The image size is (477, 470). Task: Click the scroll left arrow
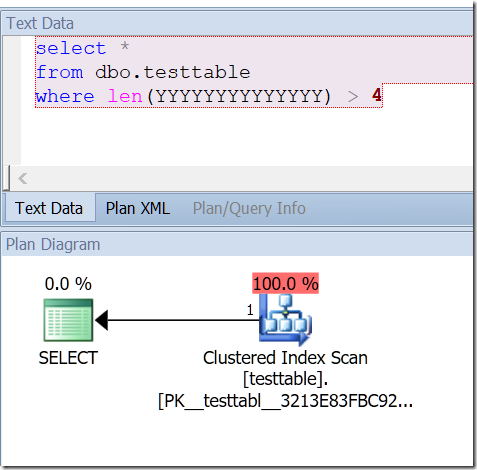tap(23, 179)
